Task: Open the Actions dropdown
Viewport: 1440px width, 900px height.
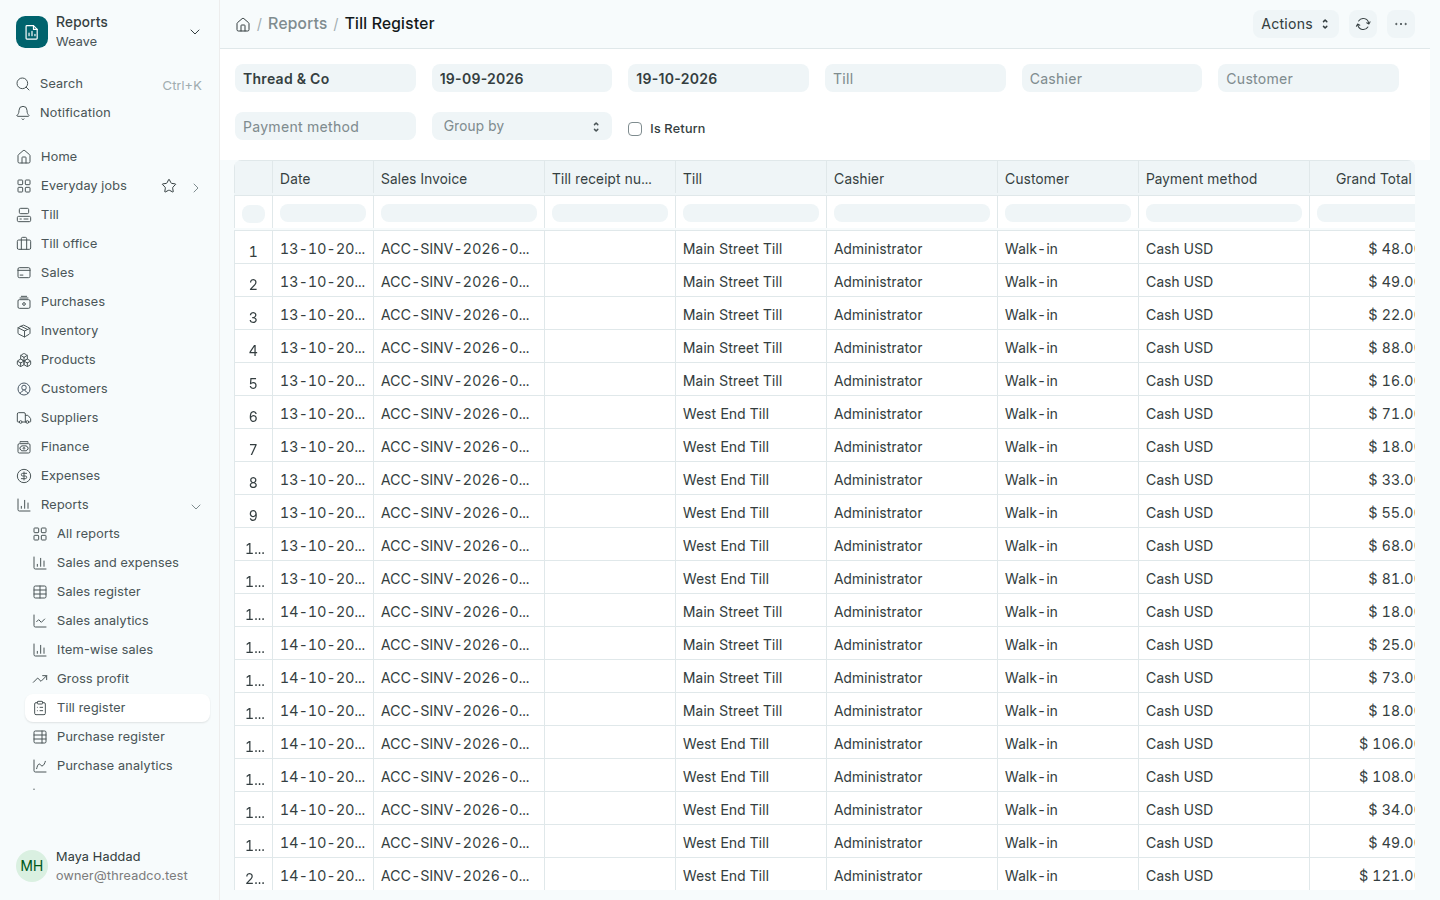Action: point(1295,24)
